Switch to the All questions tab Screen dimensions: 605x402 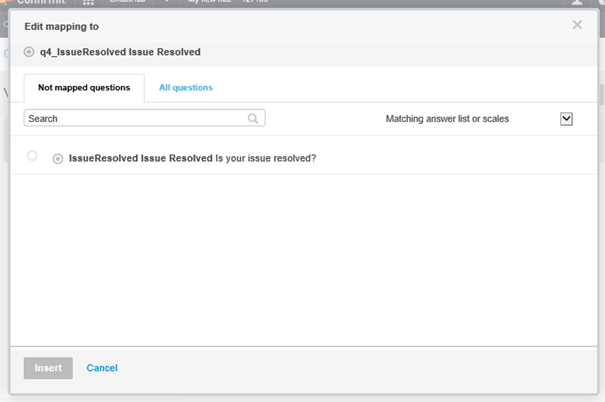pyautogui.click(x=186, y=88)
